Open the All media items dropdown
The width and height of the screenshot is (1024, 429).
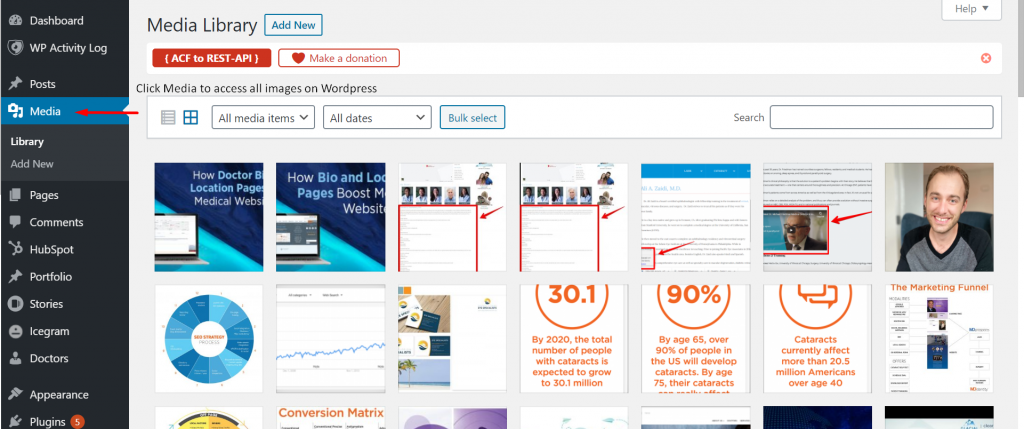click(x=263, y=118)
